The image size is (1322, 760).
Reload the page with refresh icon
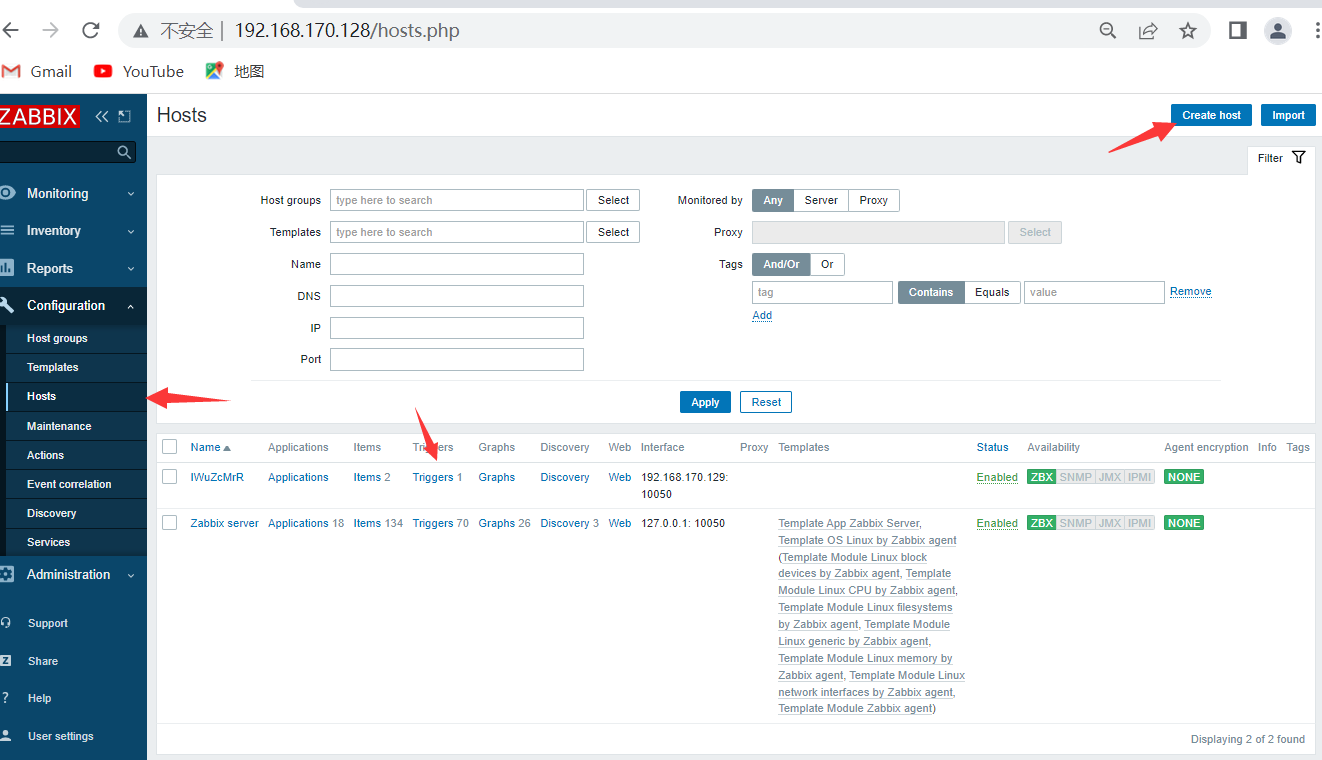(x=90, y=30)
